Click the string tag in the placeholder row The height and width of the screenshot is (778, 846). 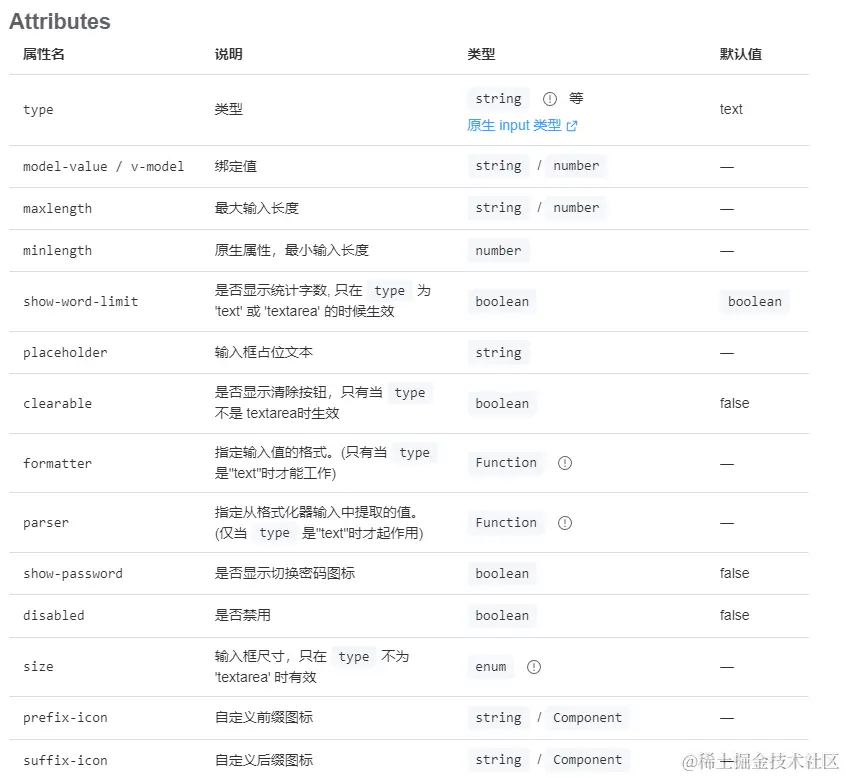pyautogui.click(x=499, y=352)
